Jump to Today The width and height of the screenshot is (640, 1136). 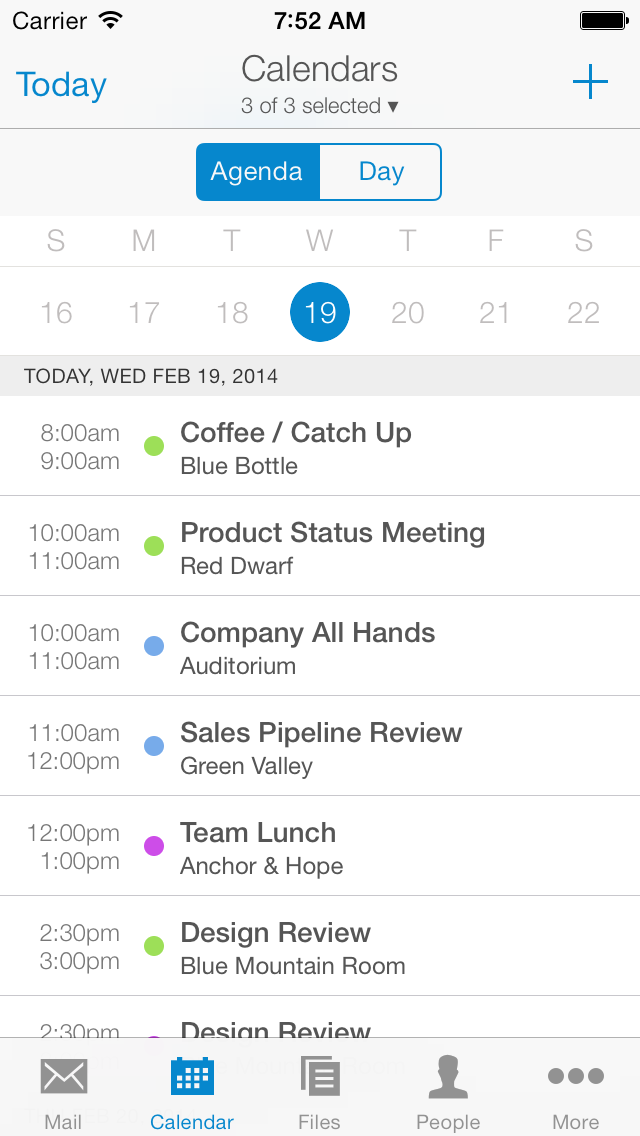pos(61,85)
